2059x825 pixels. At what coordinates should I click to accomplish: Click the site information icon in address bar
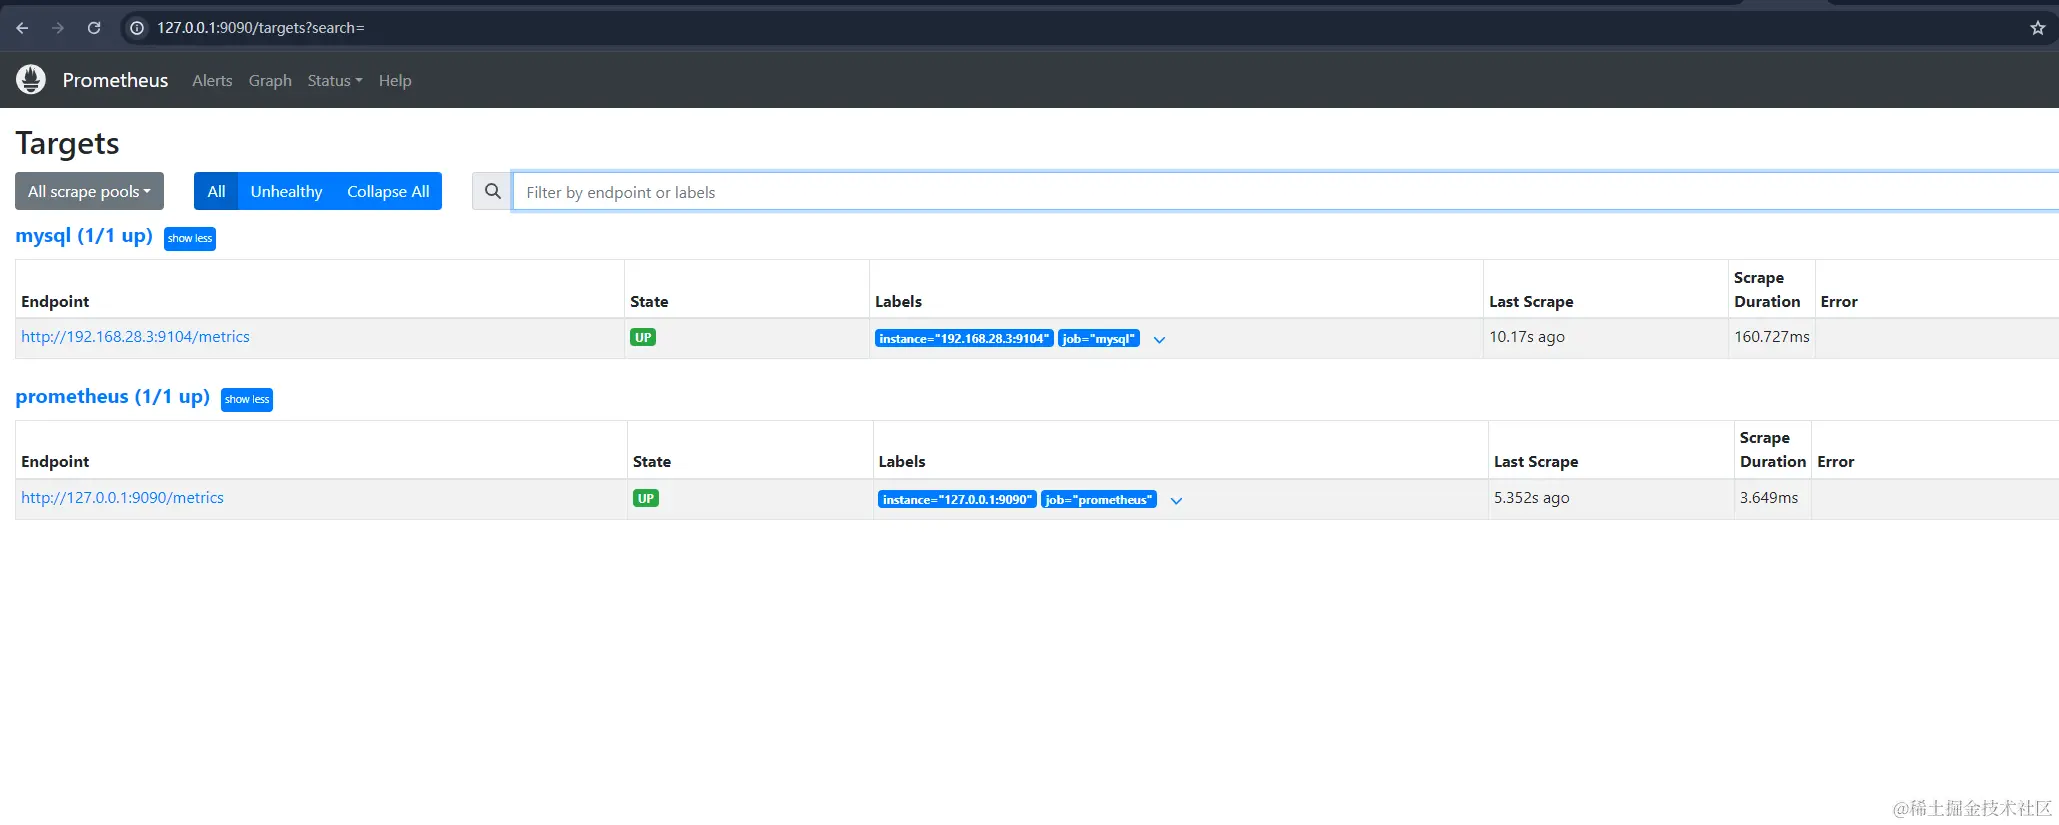(x=138, y=28)
